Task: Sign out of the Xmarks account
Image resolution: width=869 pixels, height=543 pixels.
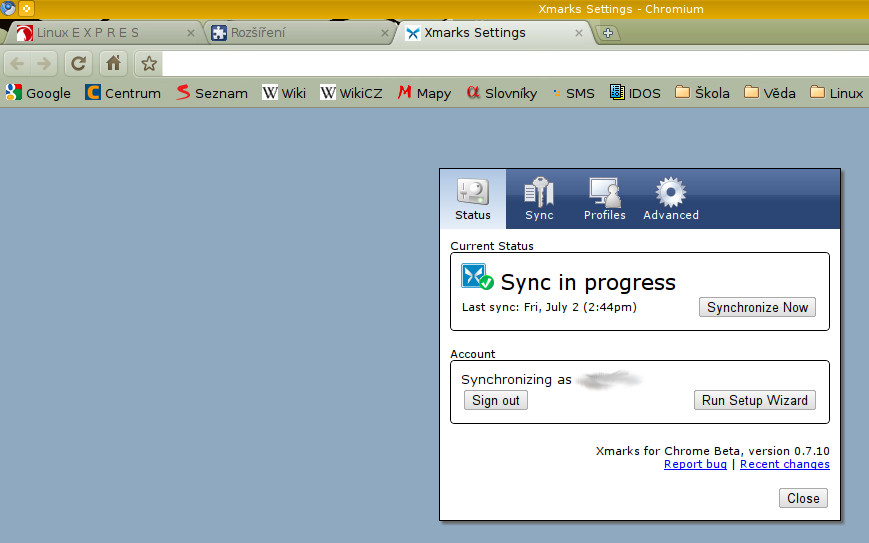Action: 495,401
